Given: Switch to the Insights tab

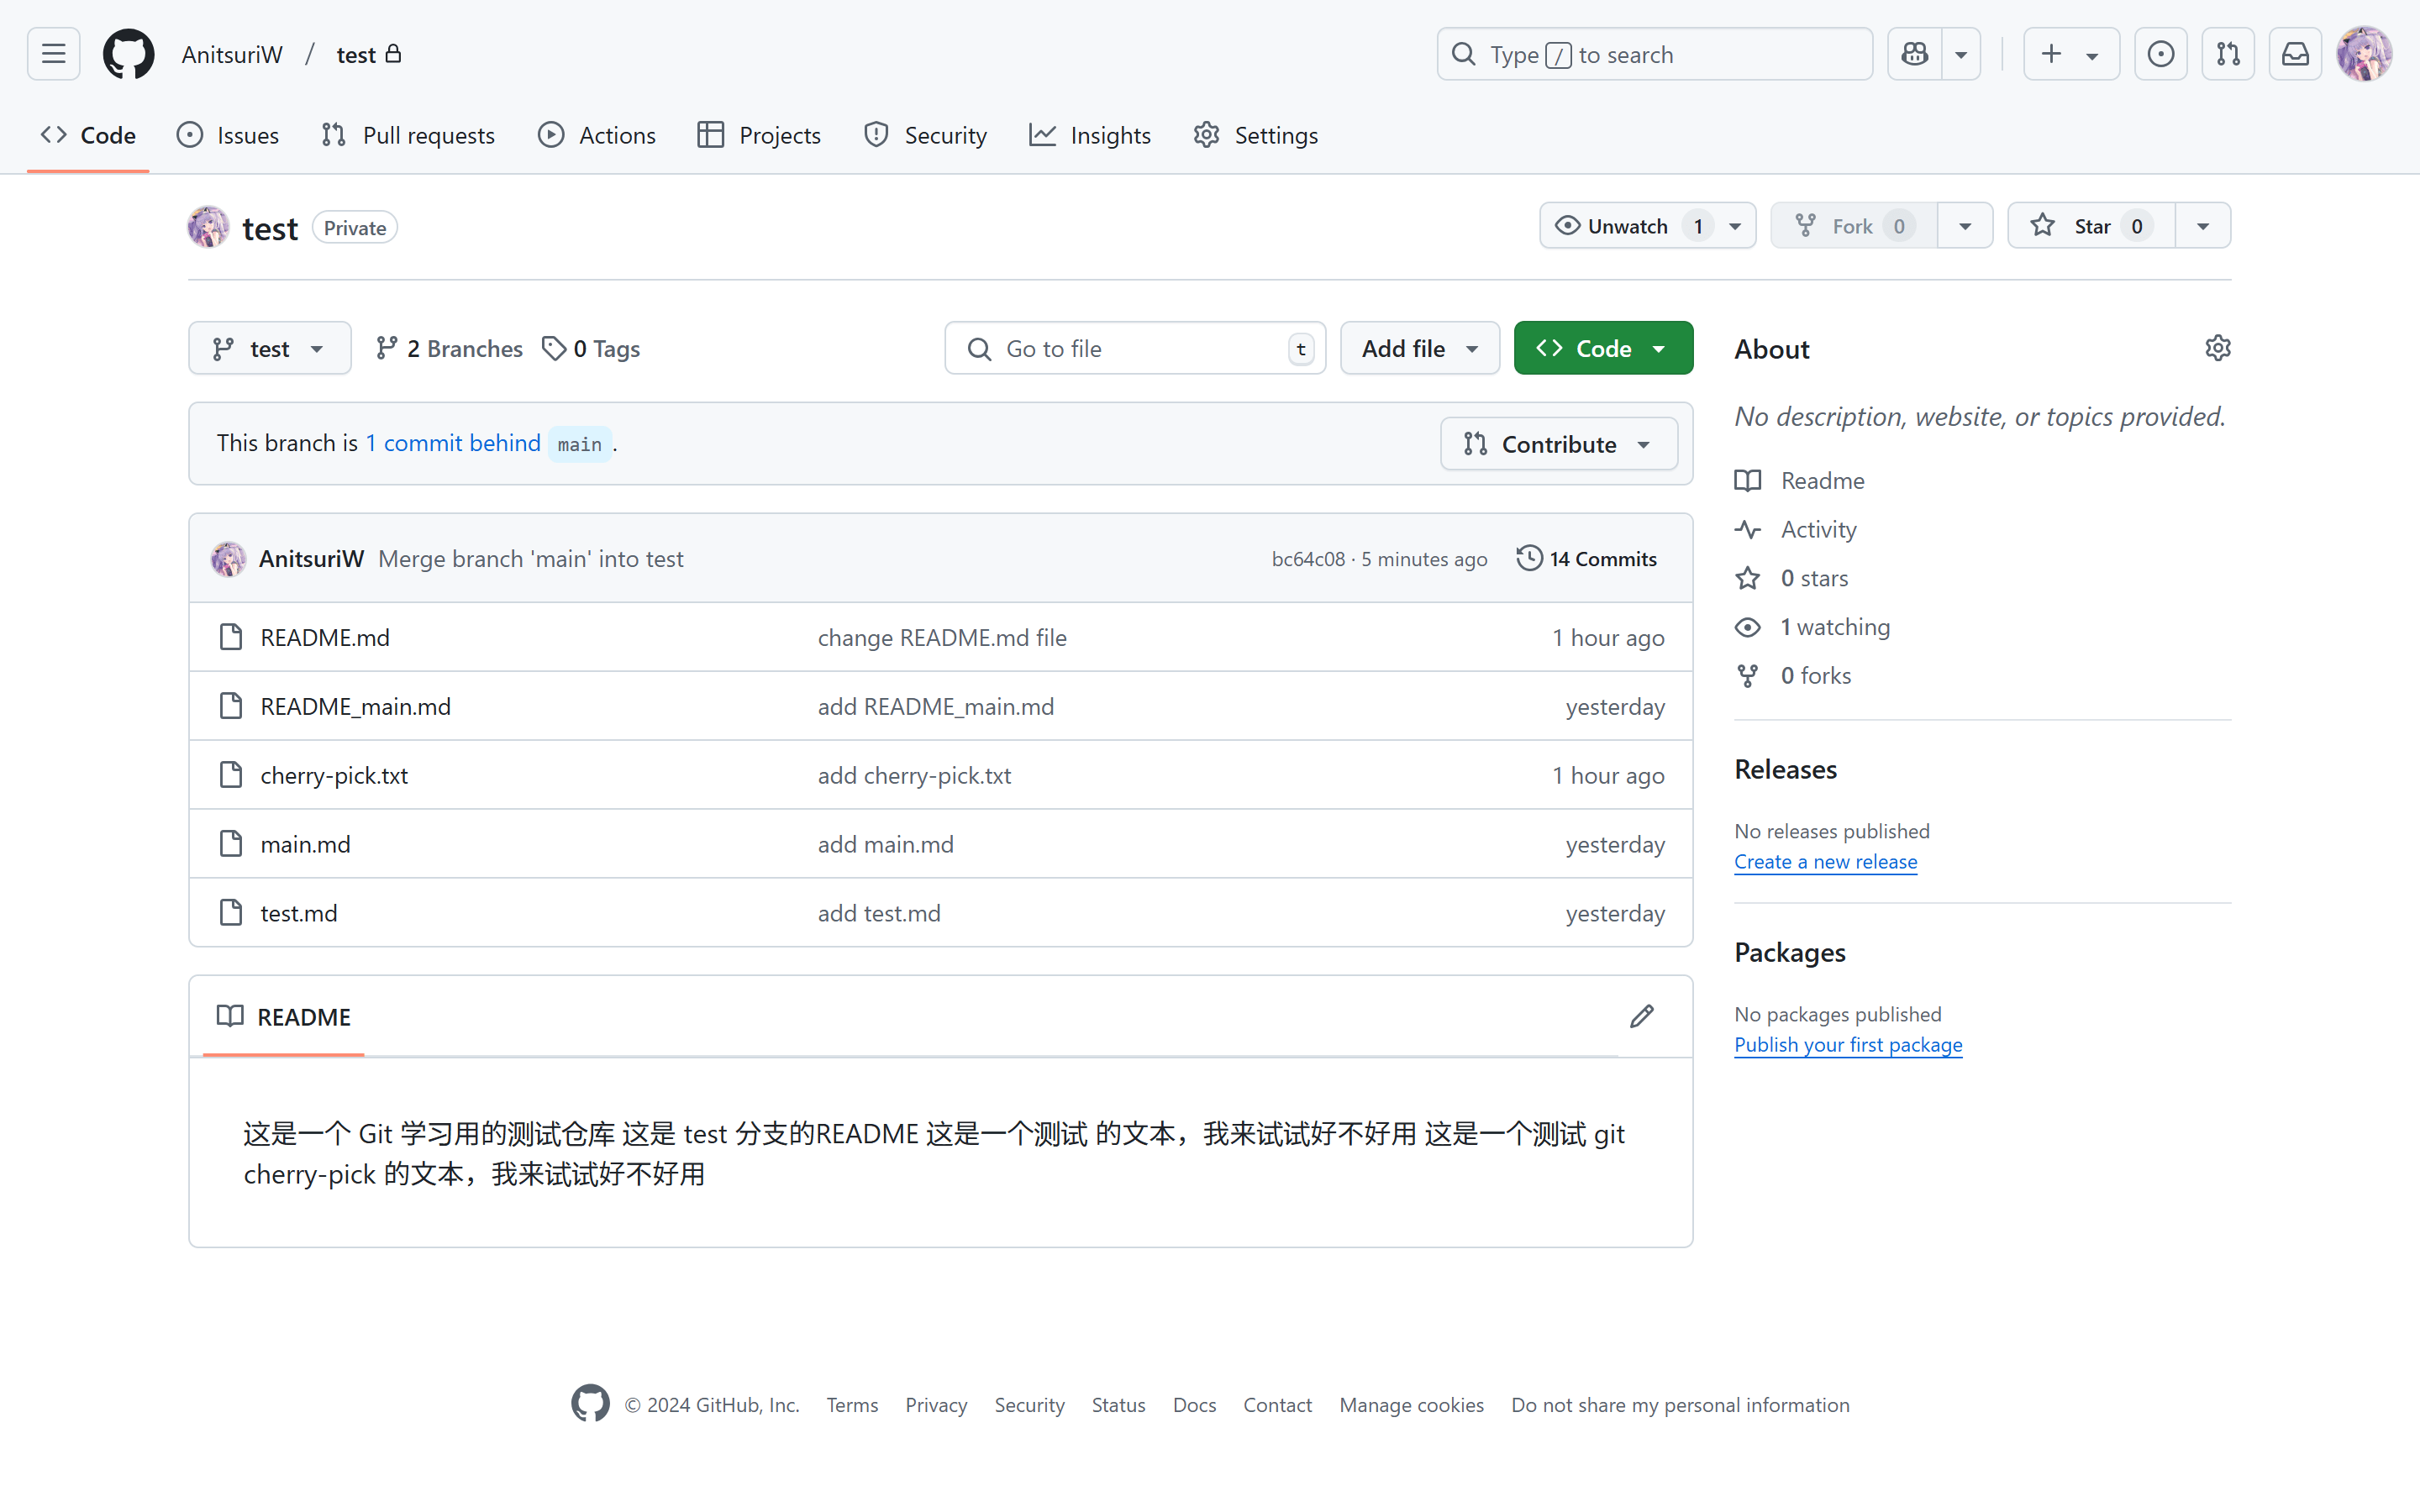Looking at the screenshot, I should coord(1090,135).
